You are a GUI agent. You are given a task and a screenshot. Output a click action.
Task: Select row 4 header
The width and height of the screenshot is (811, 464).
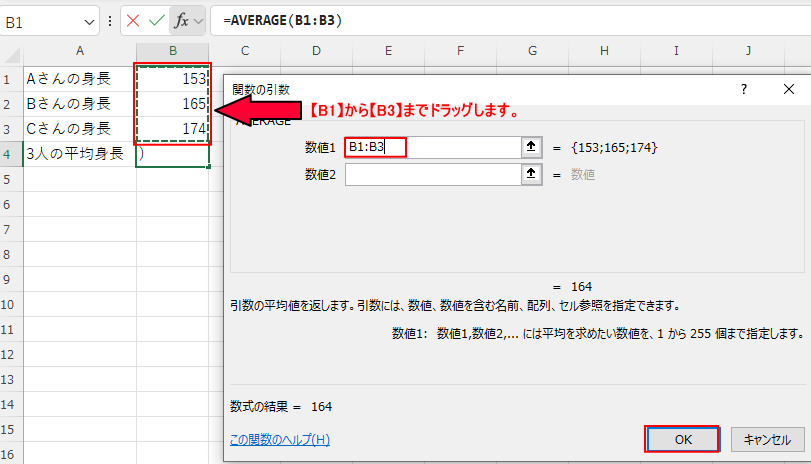pos(11,154)
